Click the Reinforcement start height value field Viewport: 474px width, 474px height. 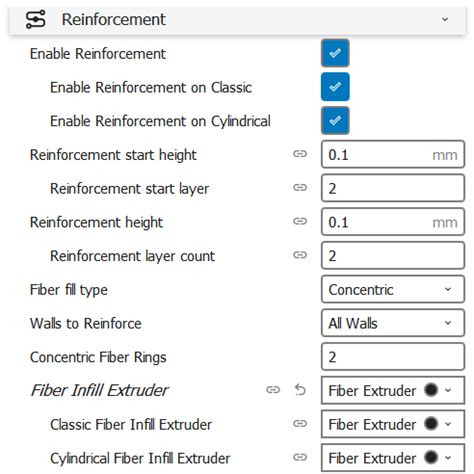click(393, 154)
